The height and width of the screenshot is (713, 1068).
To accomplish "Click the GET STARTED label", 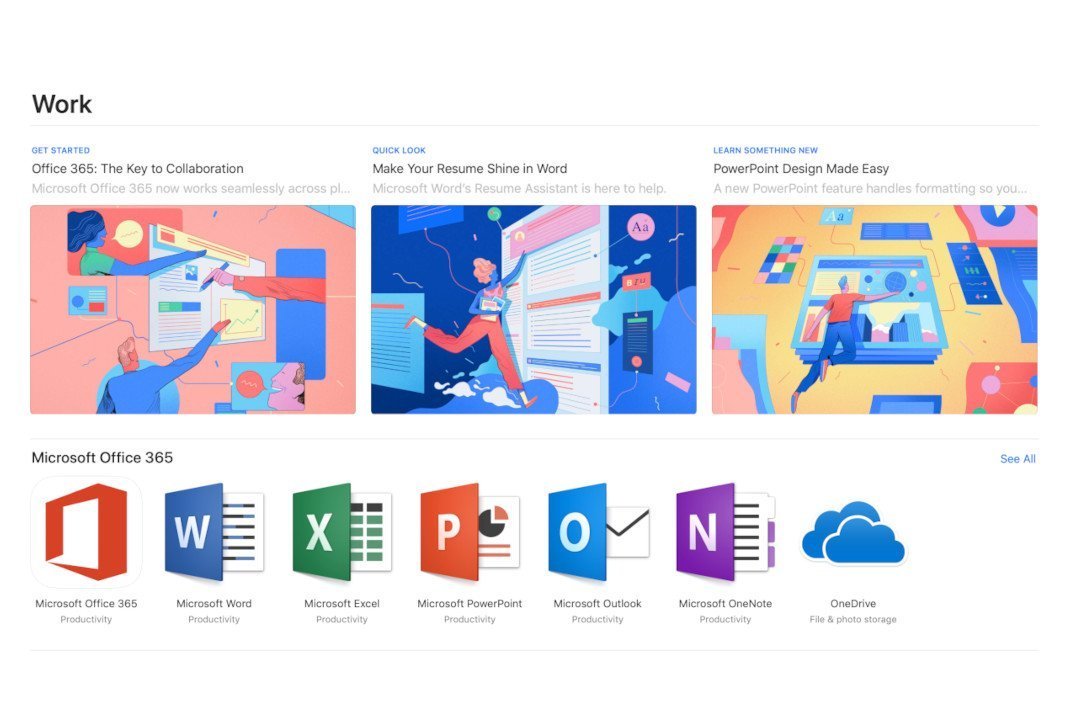I will pos(60,150).
